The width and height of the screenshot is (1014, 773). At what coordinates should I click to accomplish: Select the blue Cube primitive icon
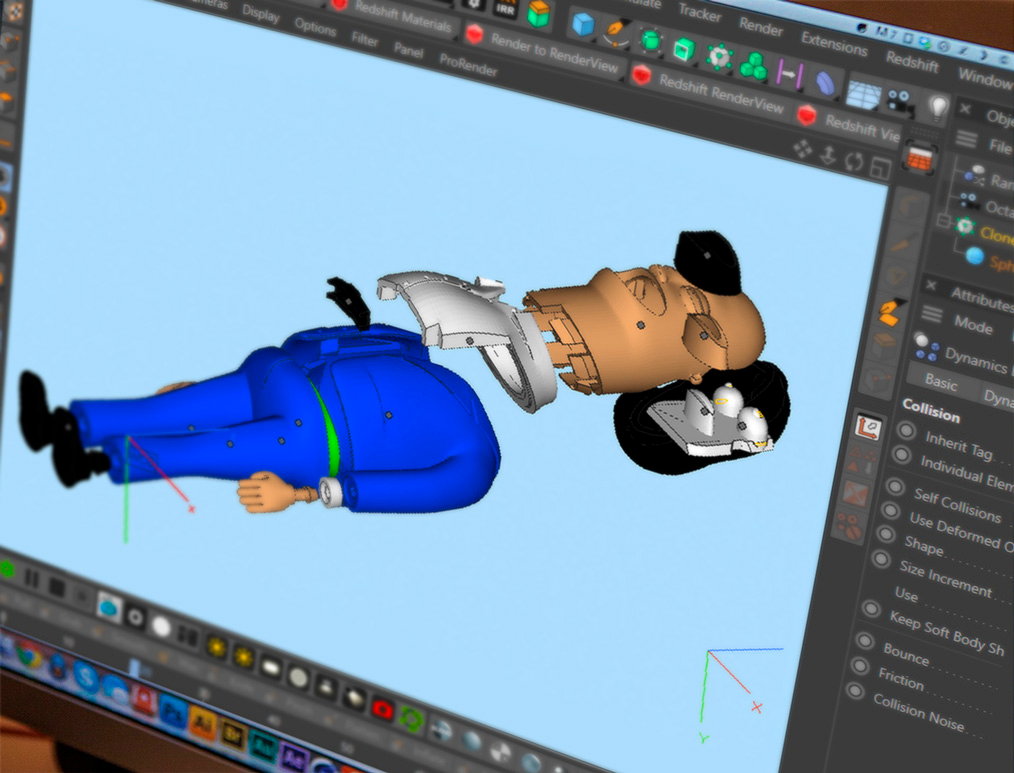click(583, 23)
